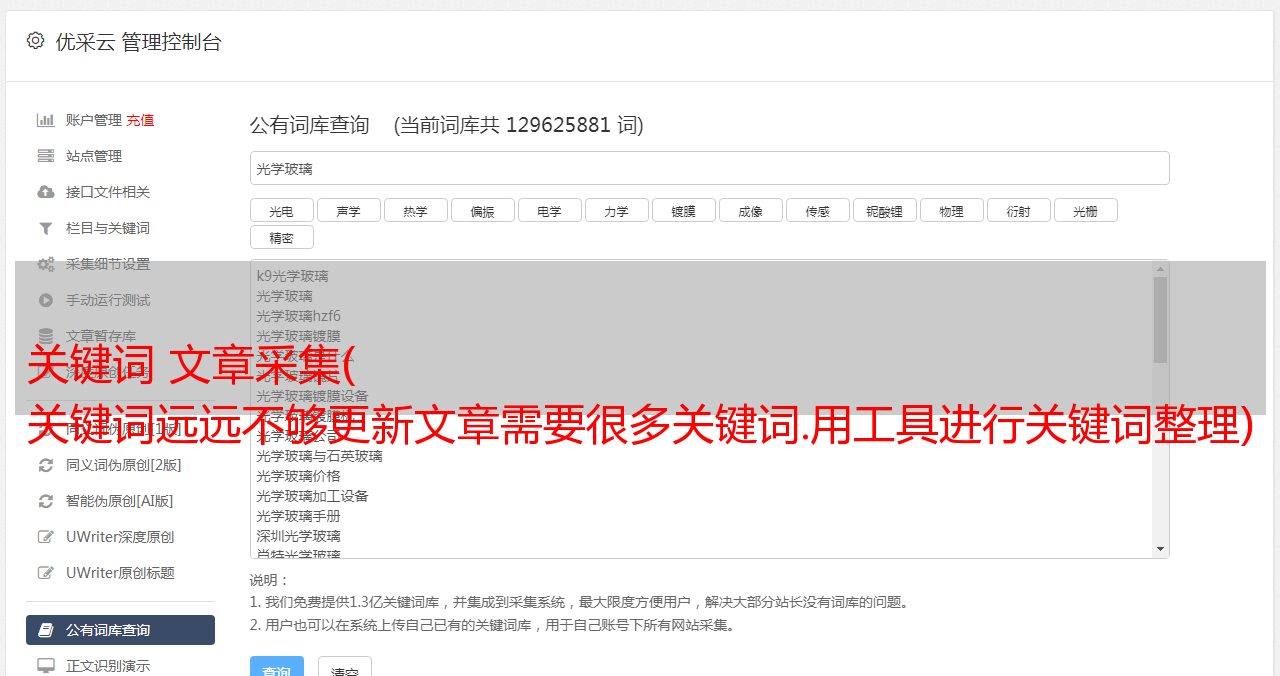
Task: Click the keyword search input containing 光学玻璃
Action: [709, 168]
